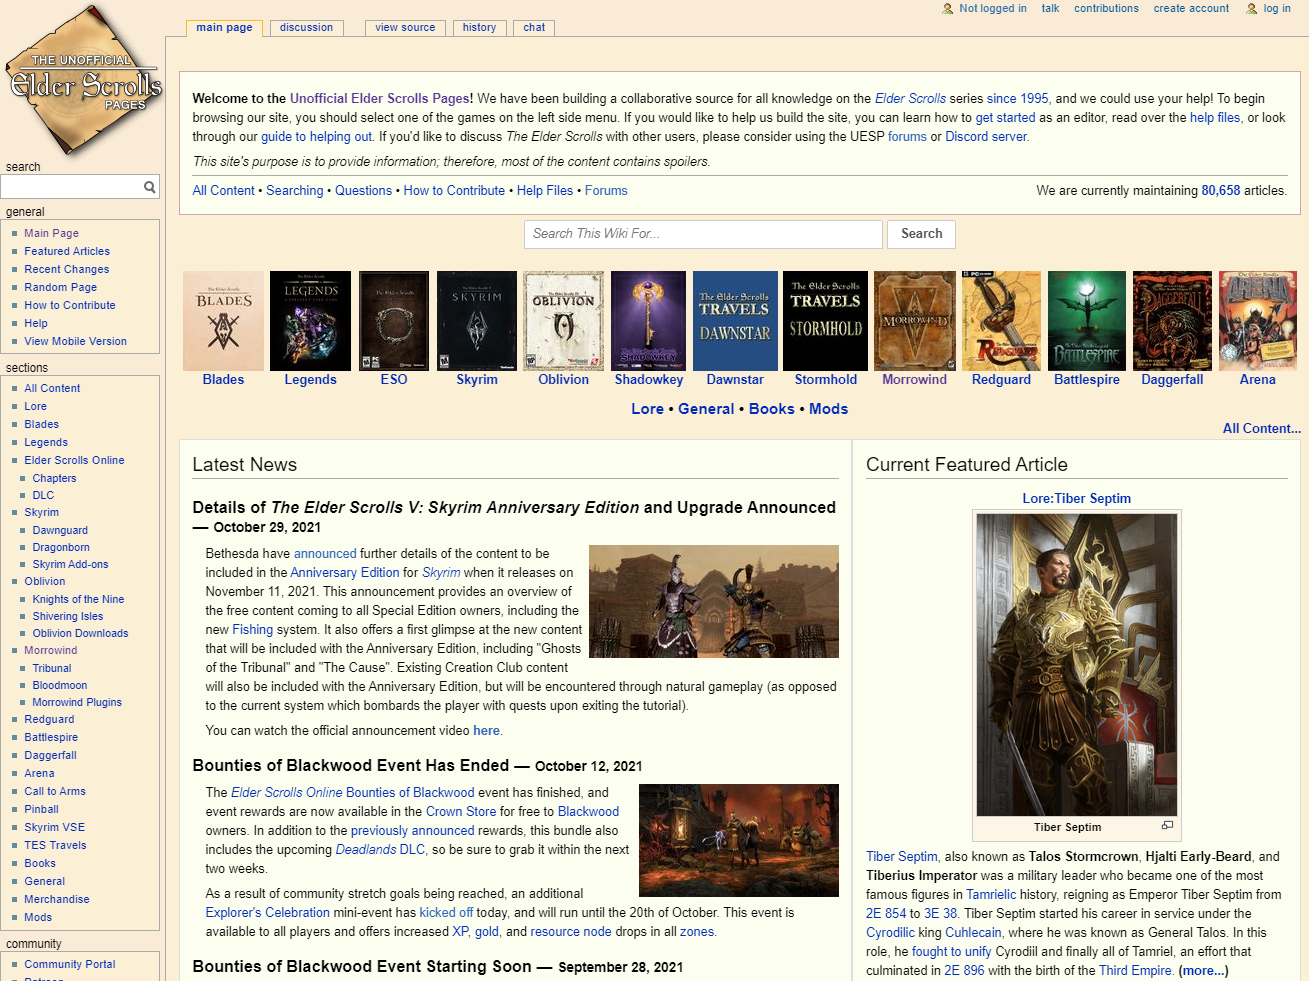Open Skyrim VSE sidebar link
Image resolution: width=1309 pixels, height=981 pixels.
pos(55,828)
